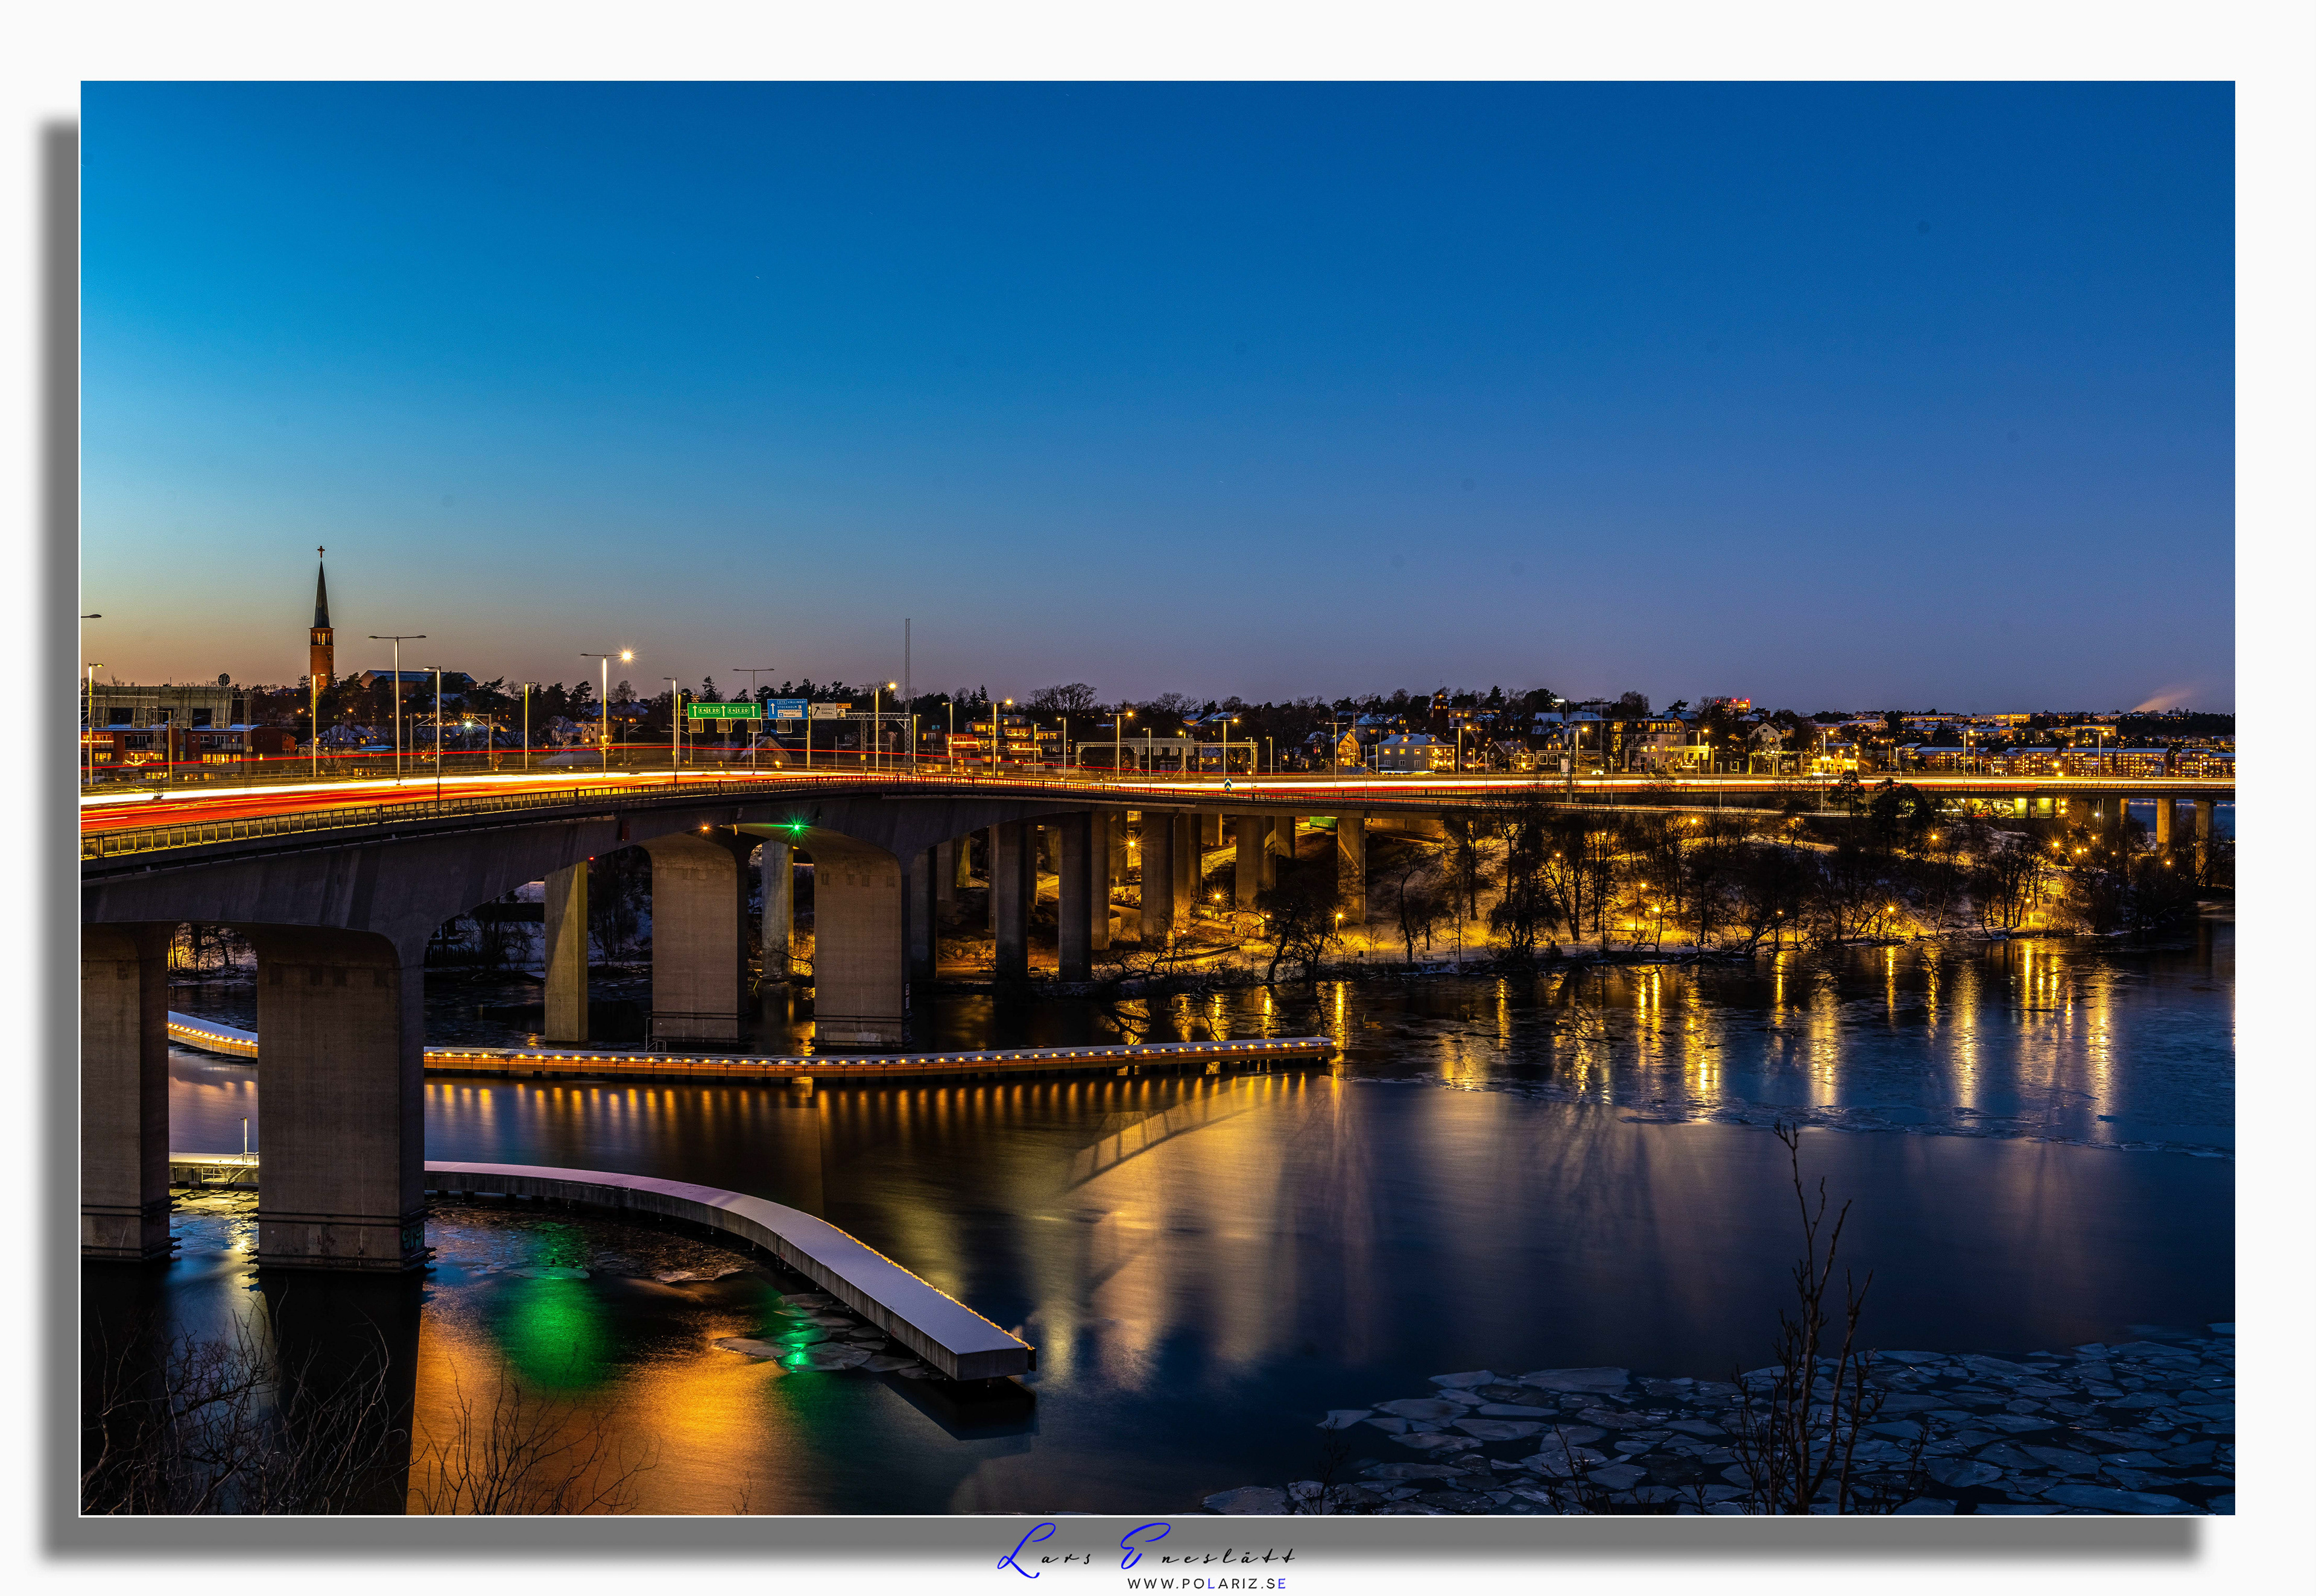
Task: Click the large foreground bridge pillar
Action: pos(340,1100)
